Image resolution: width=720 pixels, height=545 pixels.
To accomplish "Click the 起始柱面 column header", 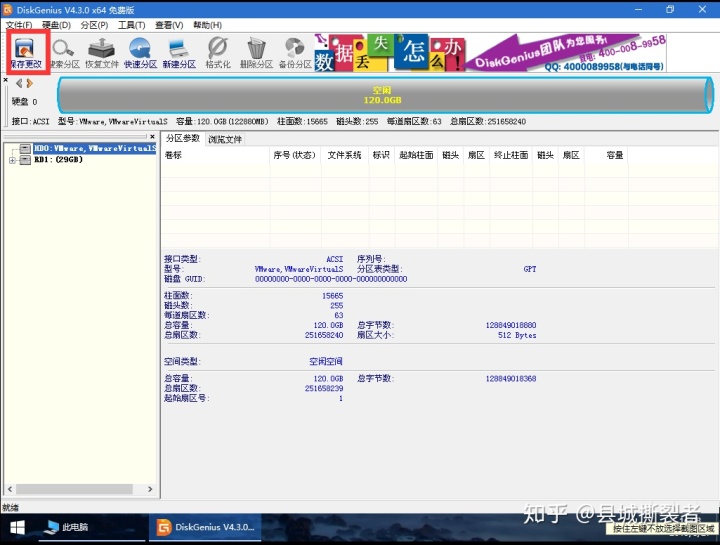I will click(x=416, y=155).
